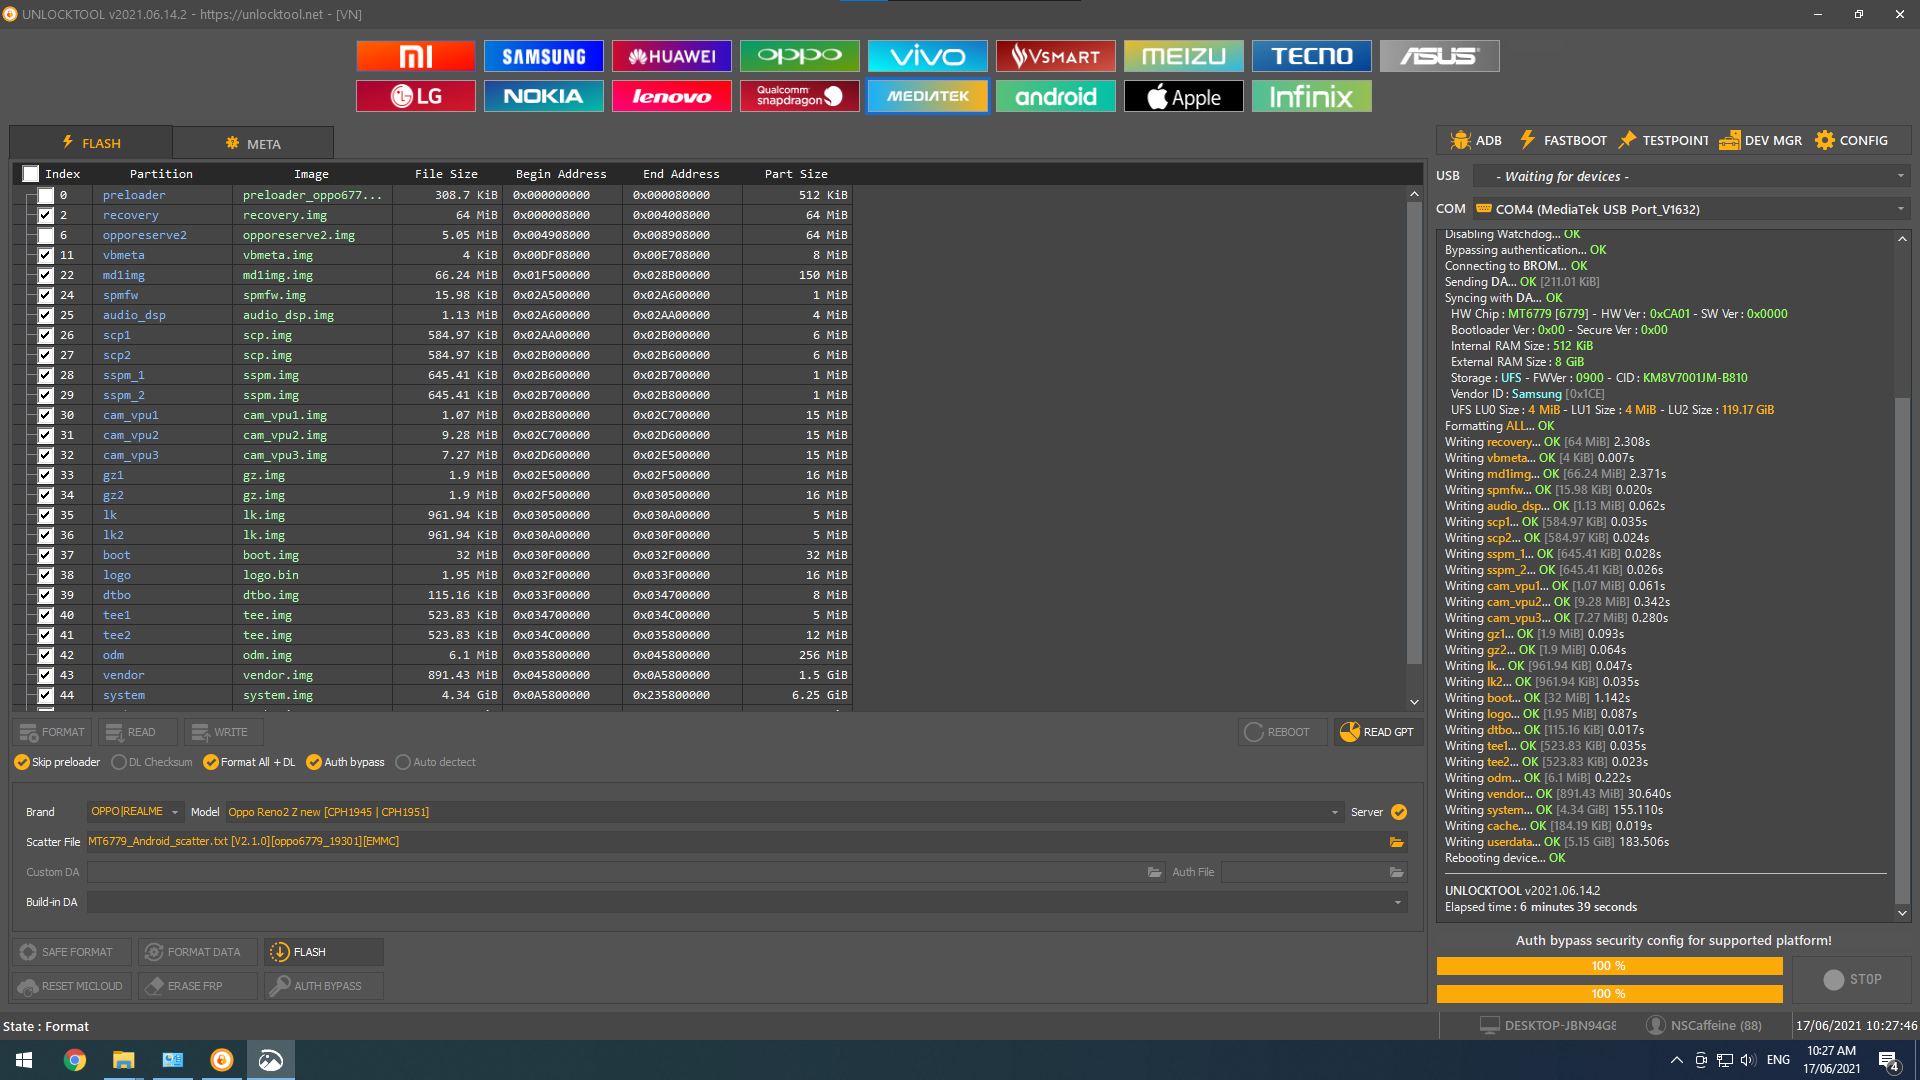1920x1080 pixels.
Task: Select the Tecno brand logo
Action: pos(1312,56)
